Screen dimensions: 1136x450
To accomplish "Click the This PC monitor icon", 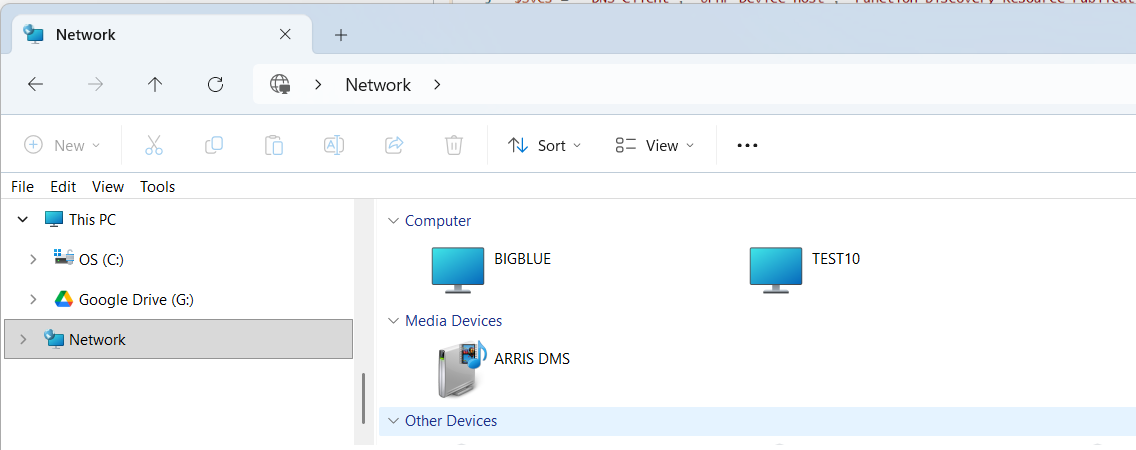I will [54, 219].
